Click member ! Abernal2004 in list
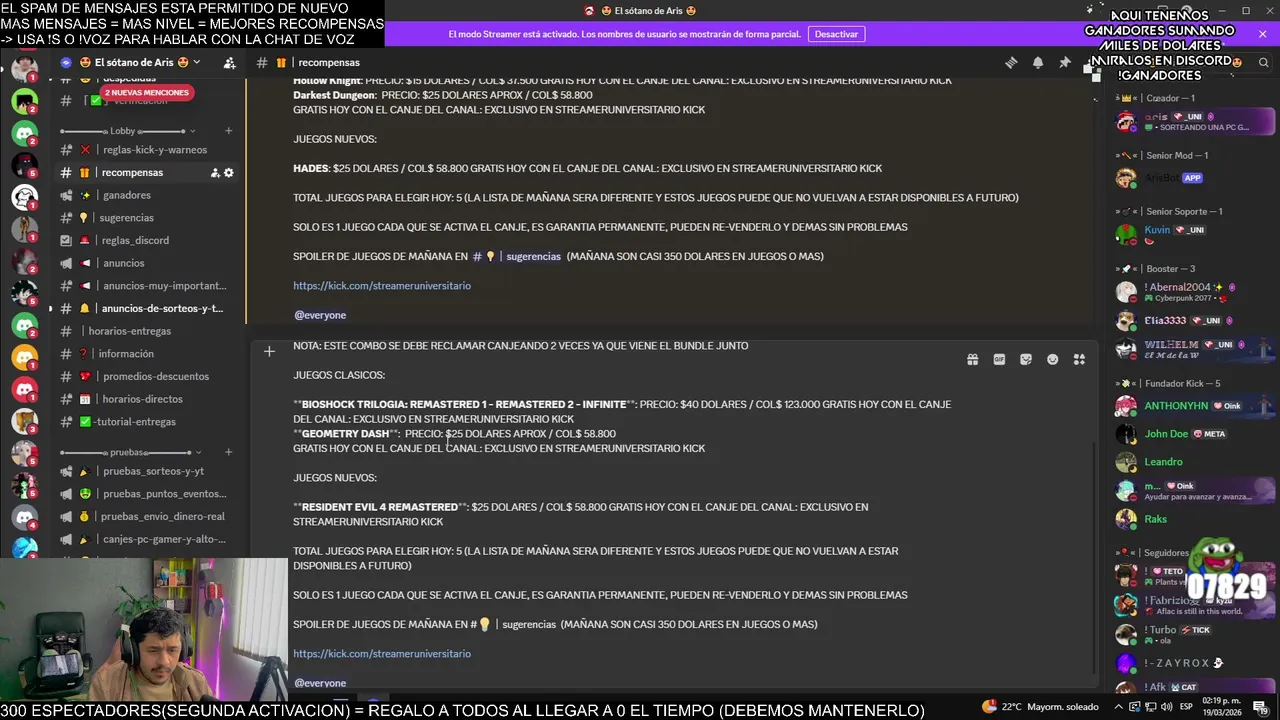The height and width of the screenshot is (720, 1280). [x=1195, y=292]
